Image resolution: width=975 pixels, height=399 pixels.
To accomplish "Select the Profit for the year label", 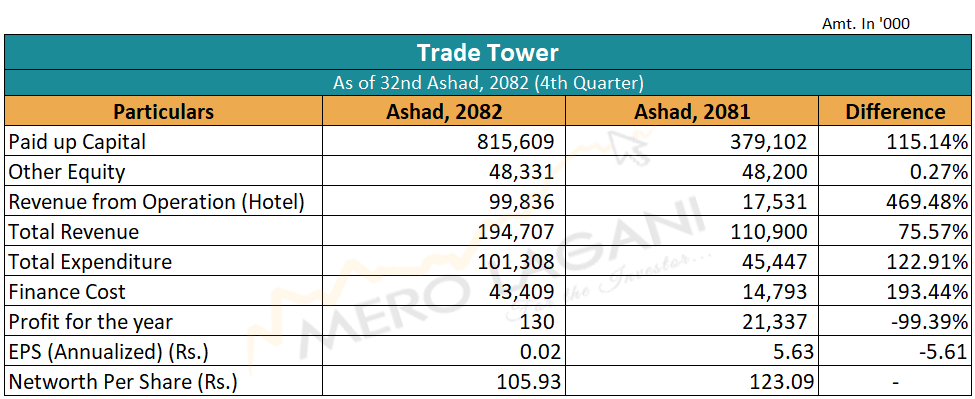I will [90, 322].
